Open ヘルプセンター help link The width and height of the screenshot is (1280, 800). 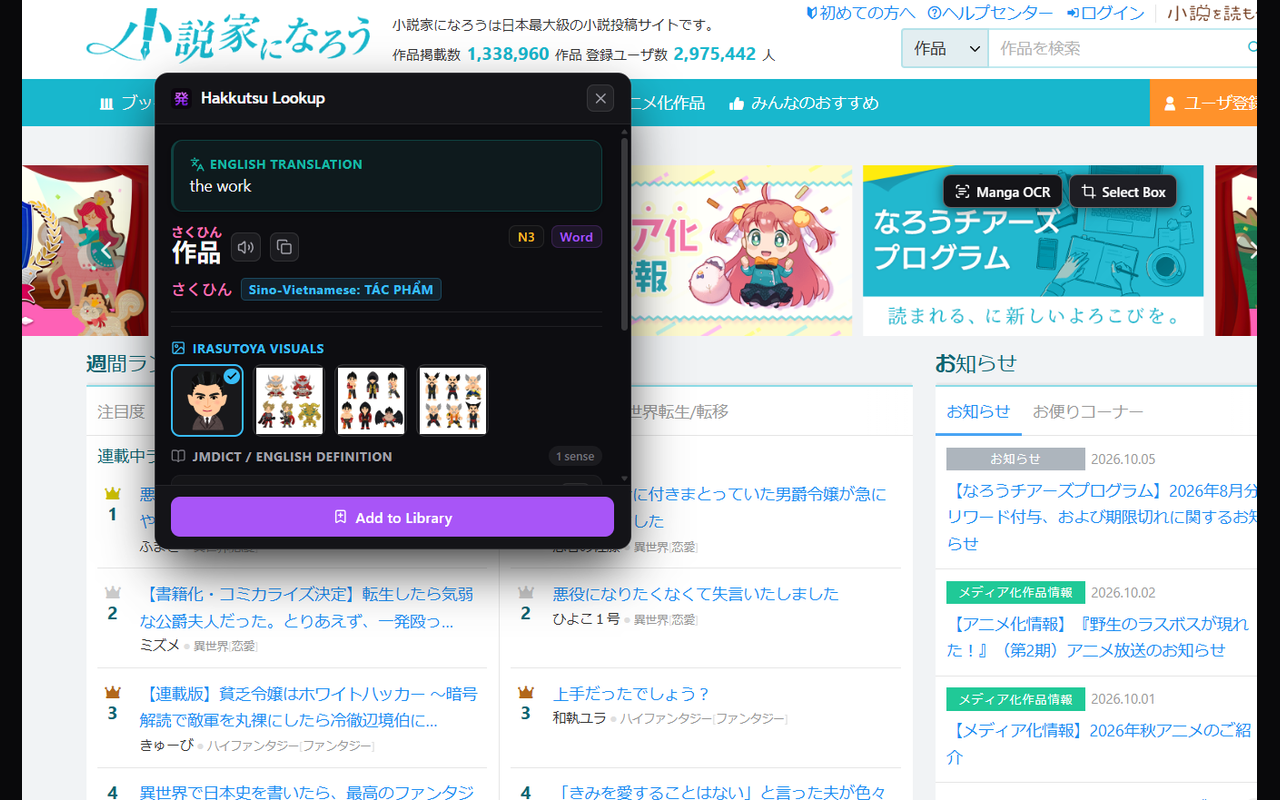[990, 13]
